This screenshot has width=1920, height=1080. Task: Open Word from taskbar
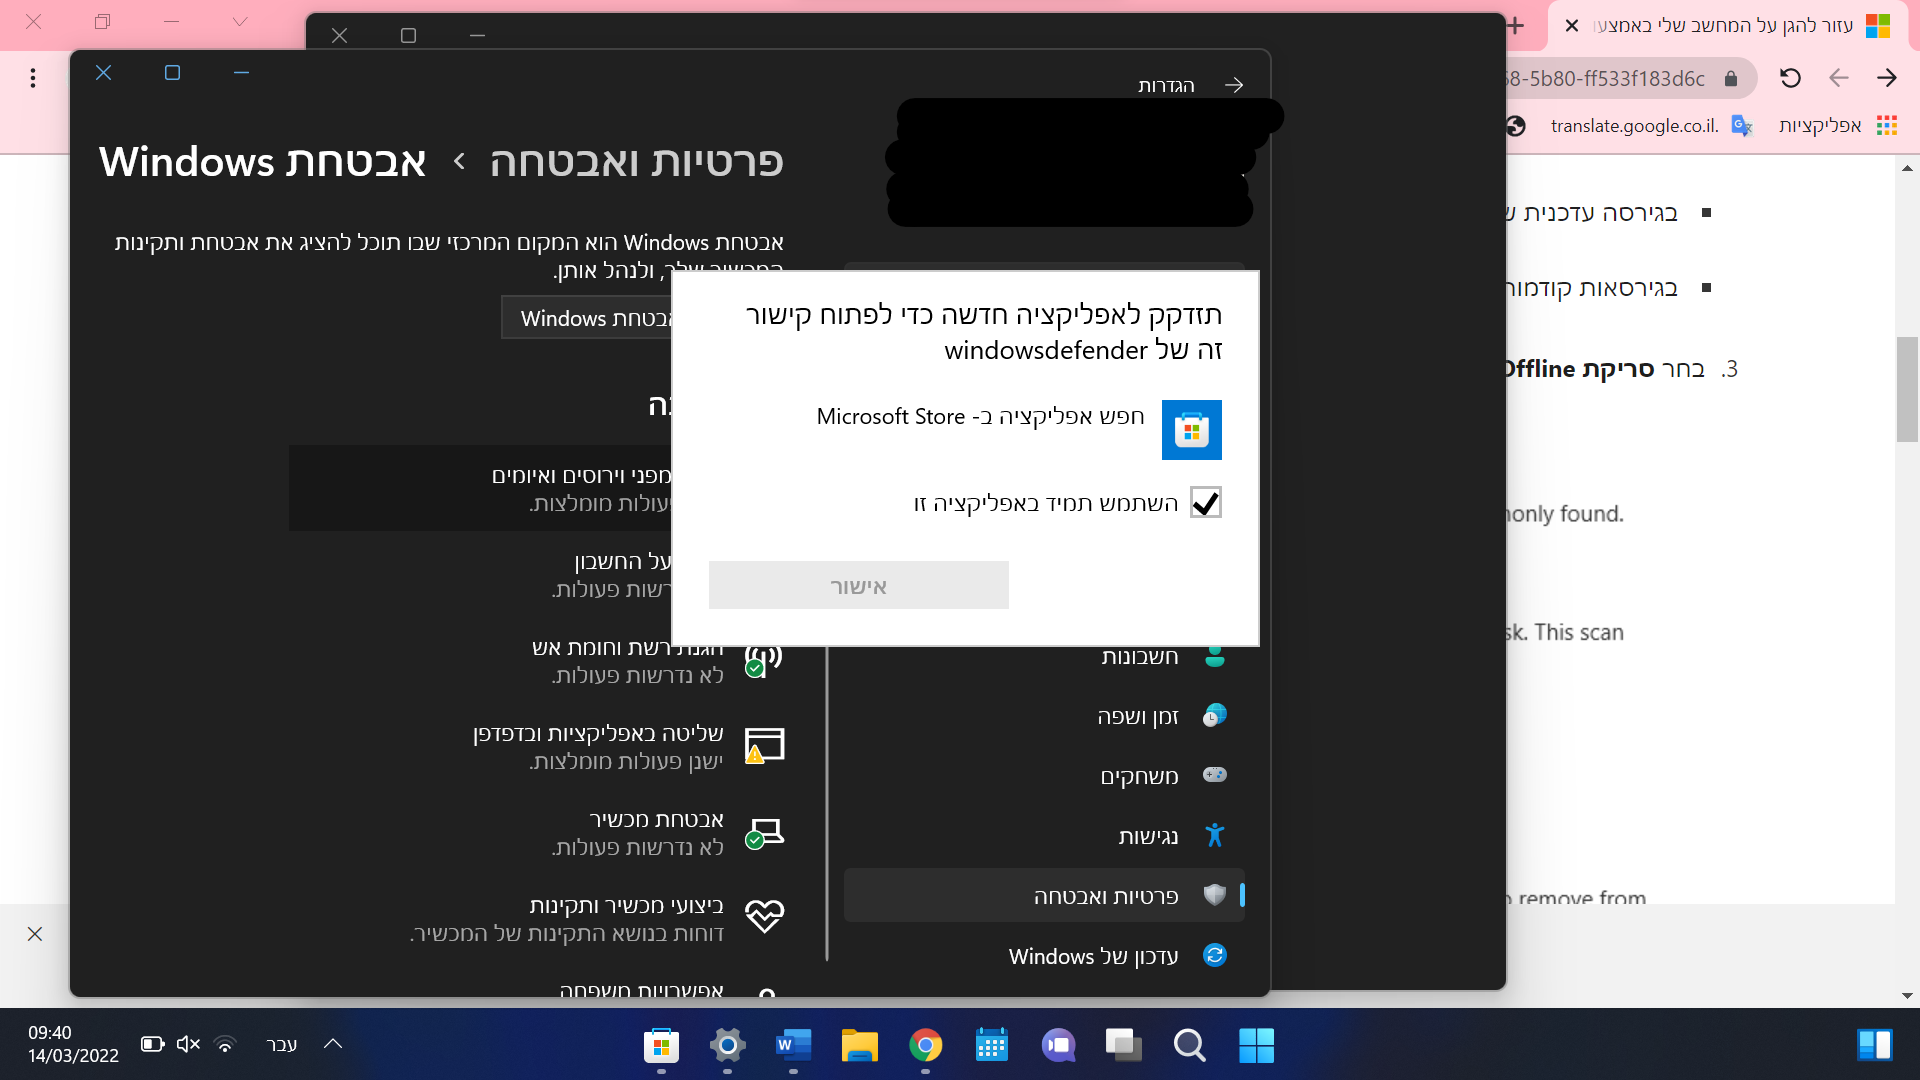[x=793, y=1046]
